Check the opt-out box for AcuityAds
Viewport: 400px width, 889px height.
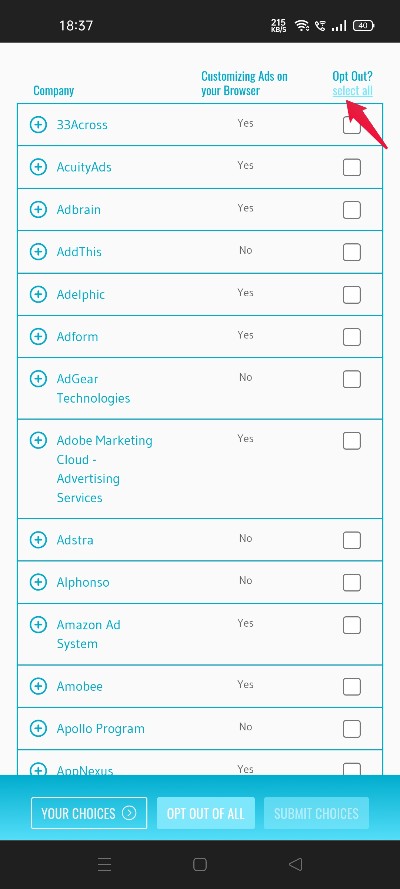click(352, 167)
